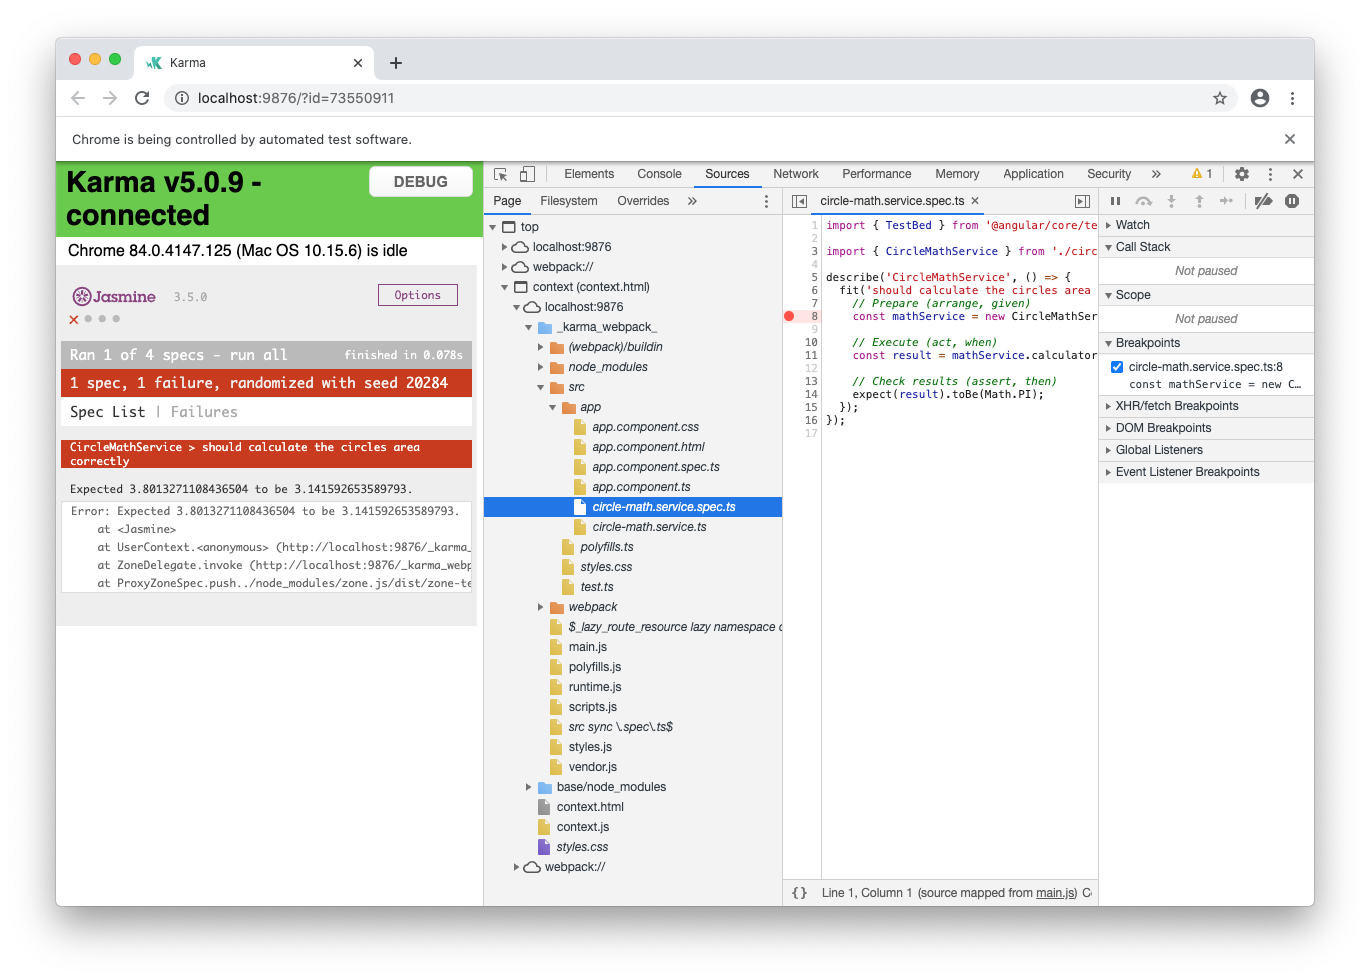The height and width of the screenshot is (980, 1370).
Task: Select context.html under base folder
Action: 590,807
